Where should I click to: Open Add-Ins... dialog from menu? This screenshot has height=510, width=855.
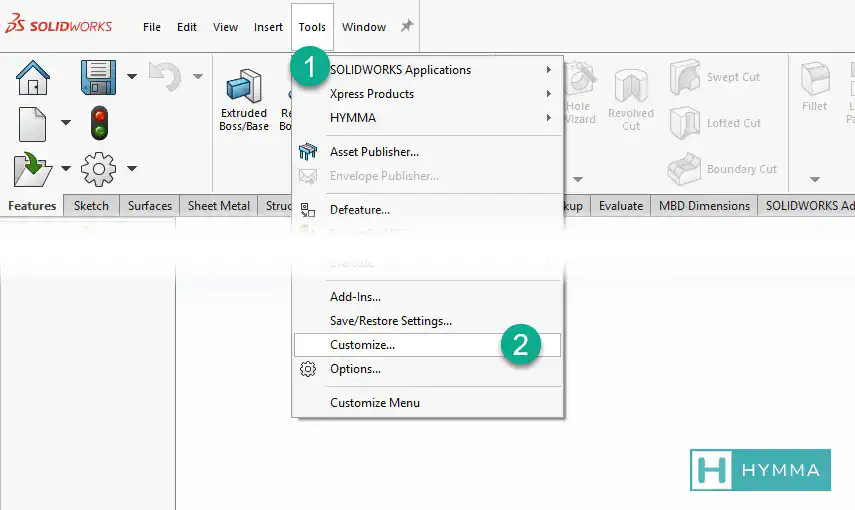click(x=355, y=297)
